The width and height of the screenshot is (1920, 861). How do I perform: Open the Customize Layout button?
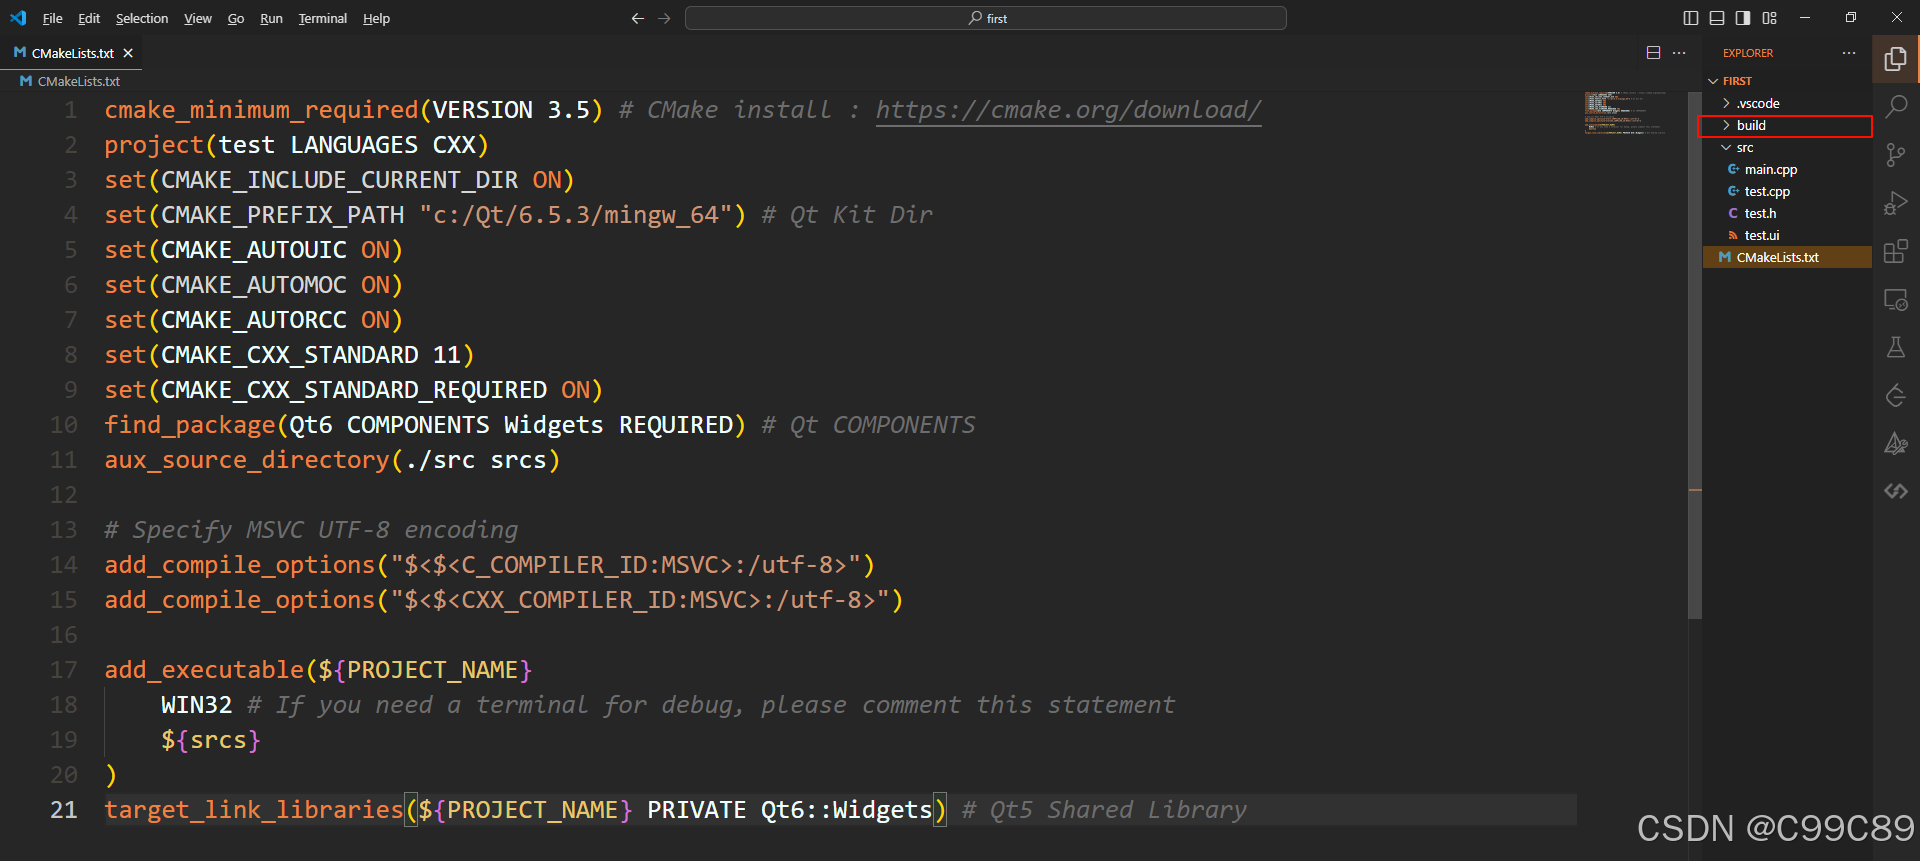pos(1770,18)
